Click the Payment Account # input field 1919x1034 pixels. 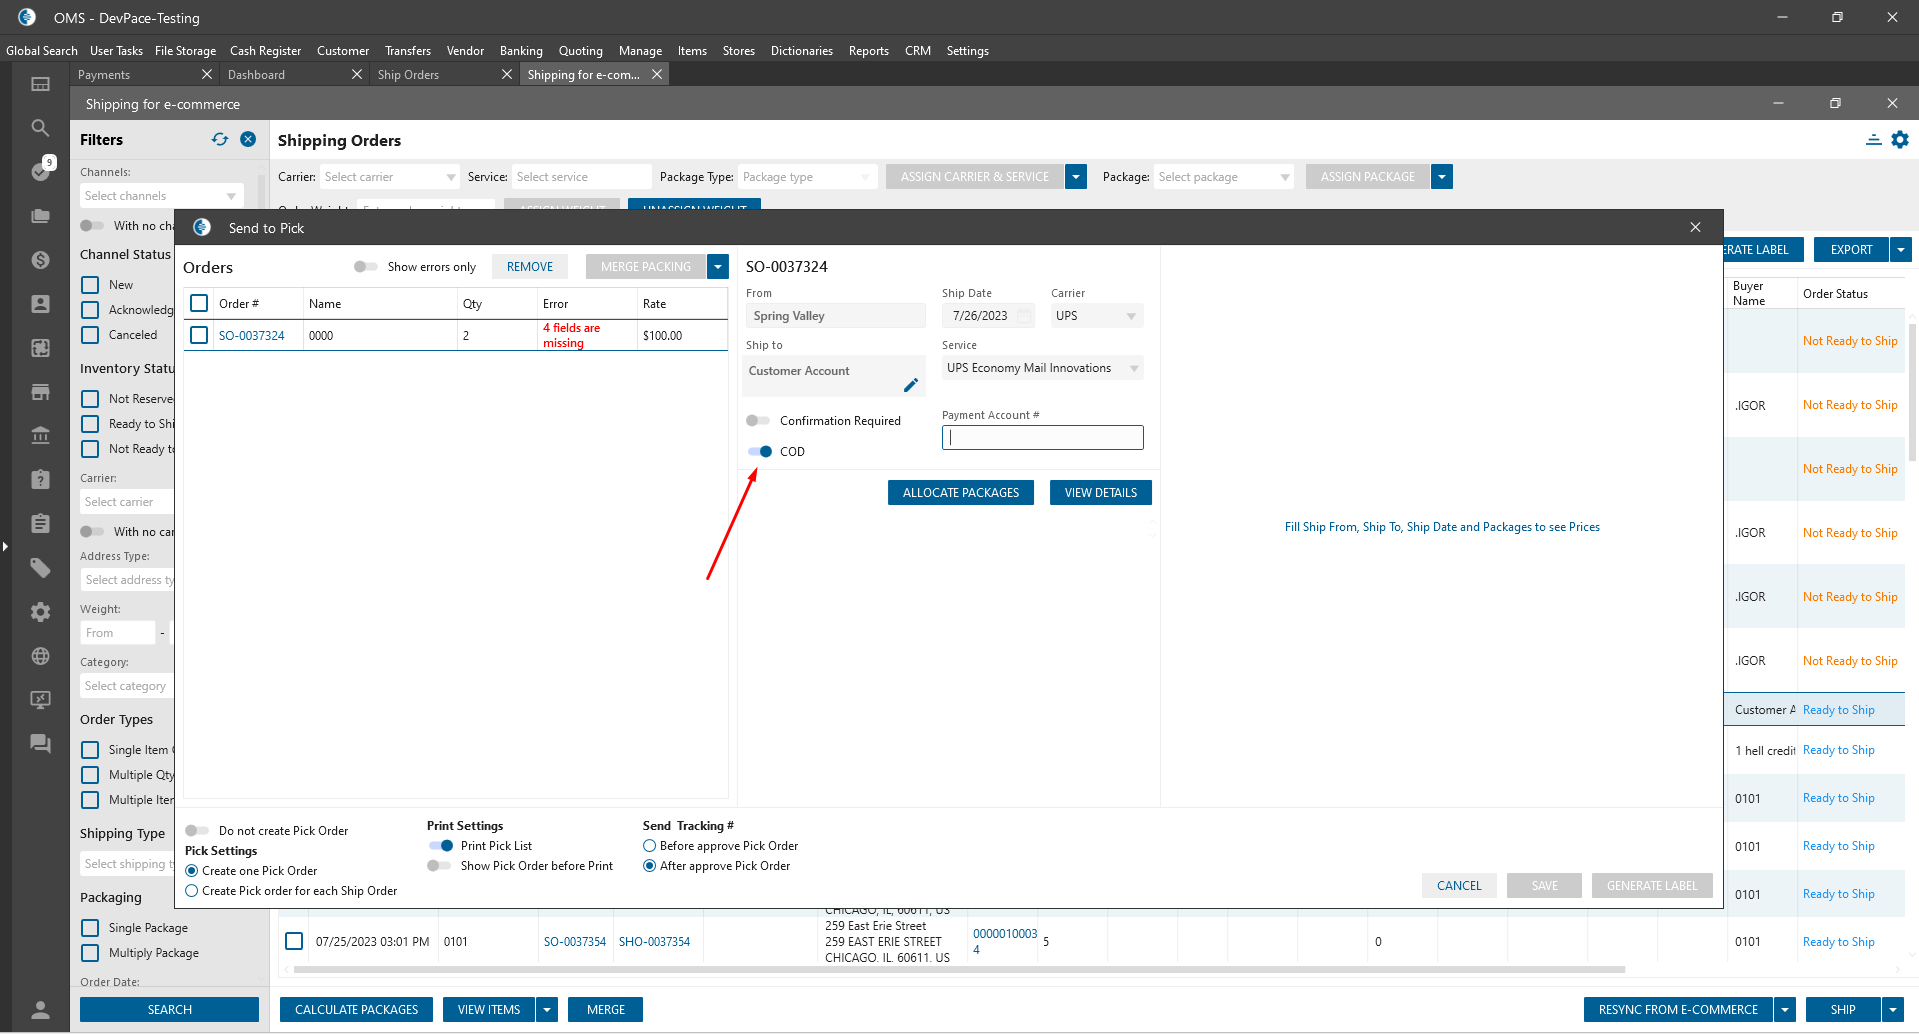1042,437
